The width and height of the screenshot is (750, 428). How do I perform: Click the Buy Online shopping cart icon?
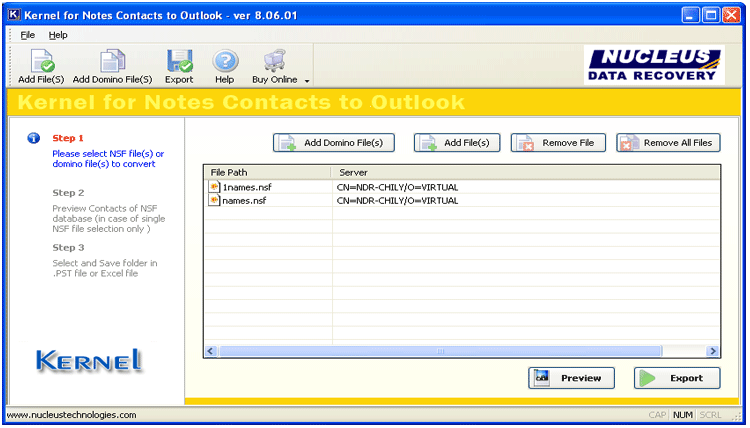pyautogui.click(x=275, y=61)
